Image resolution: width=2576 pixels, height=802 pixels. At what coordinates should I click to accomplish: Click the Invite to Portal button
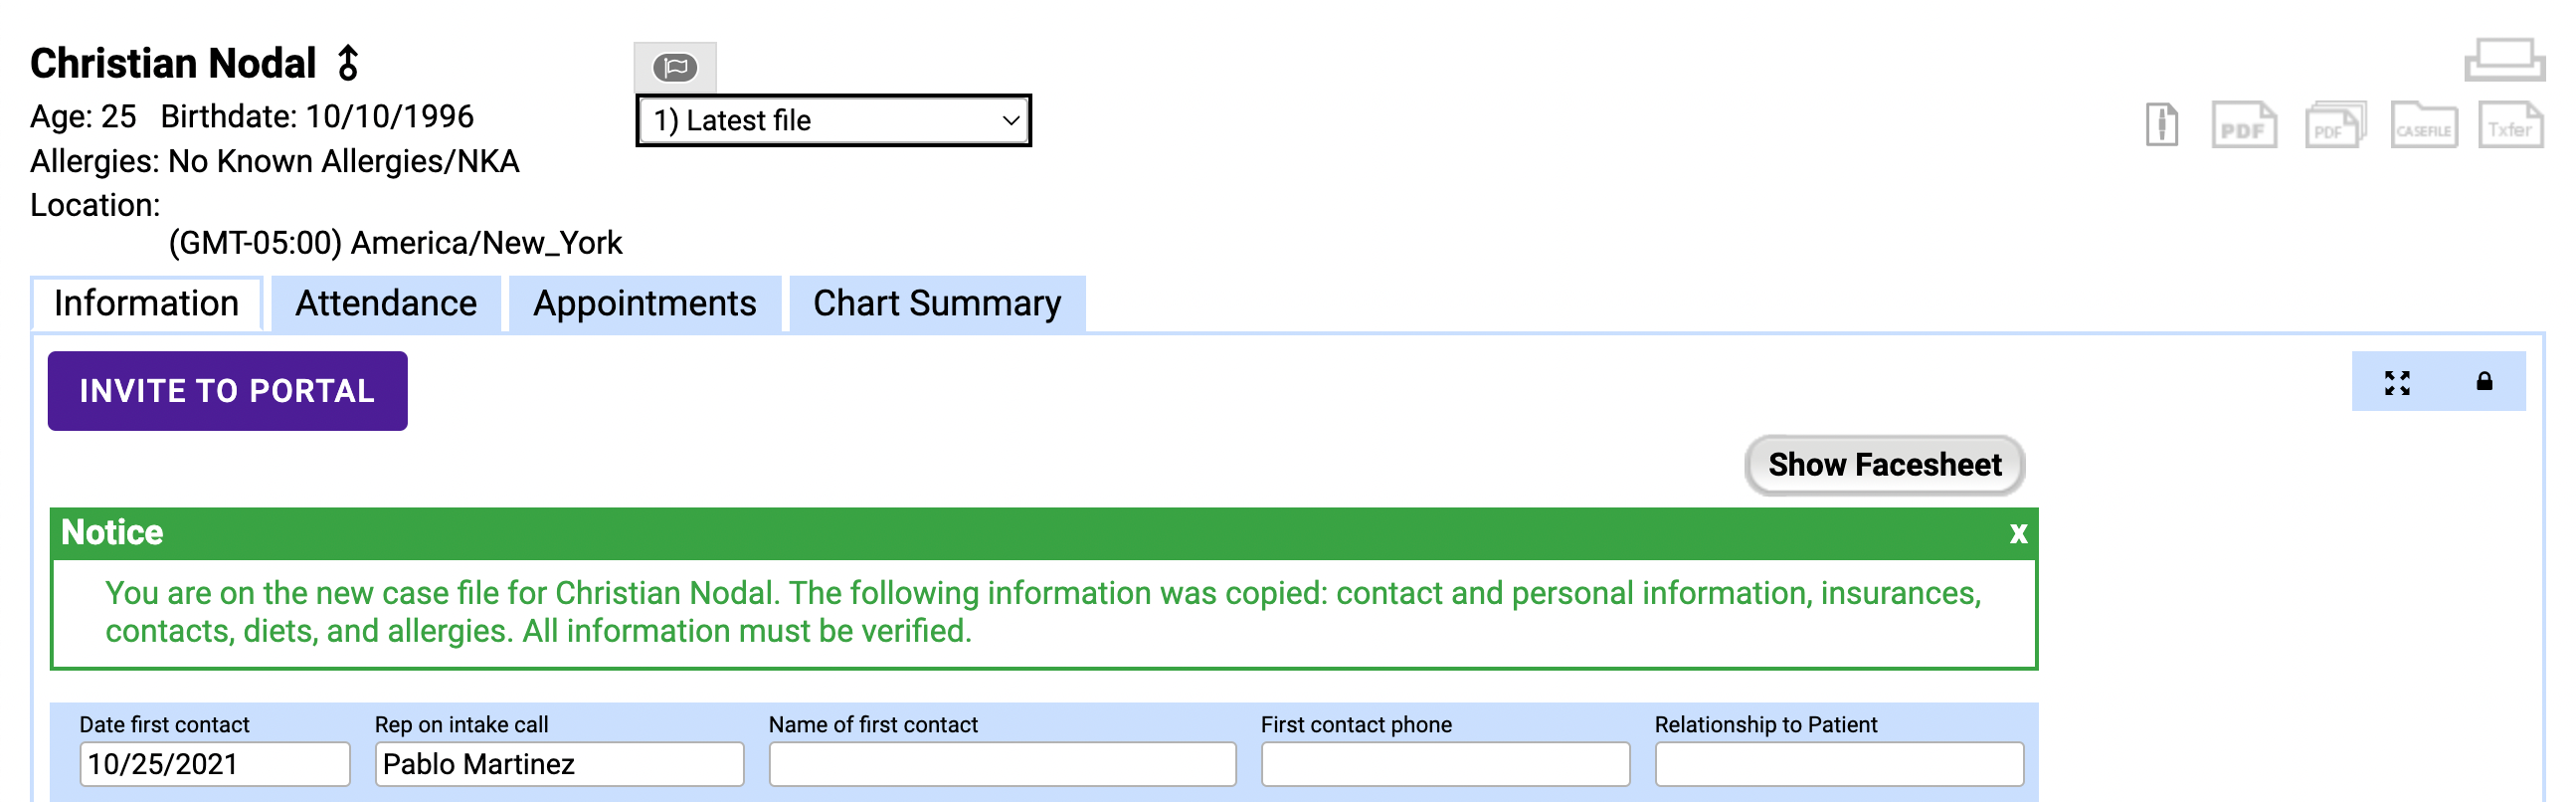(227, 391)
